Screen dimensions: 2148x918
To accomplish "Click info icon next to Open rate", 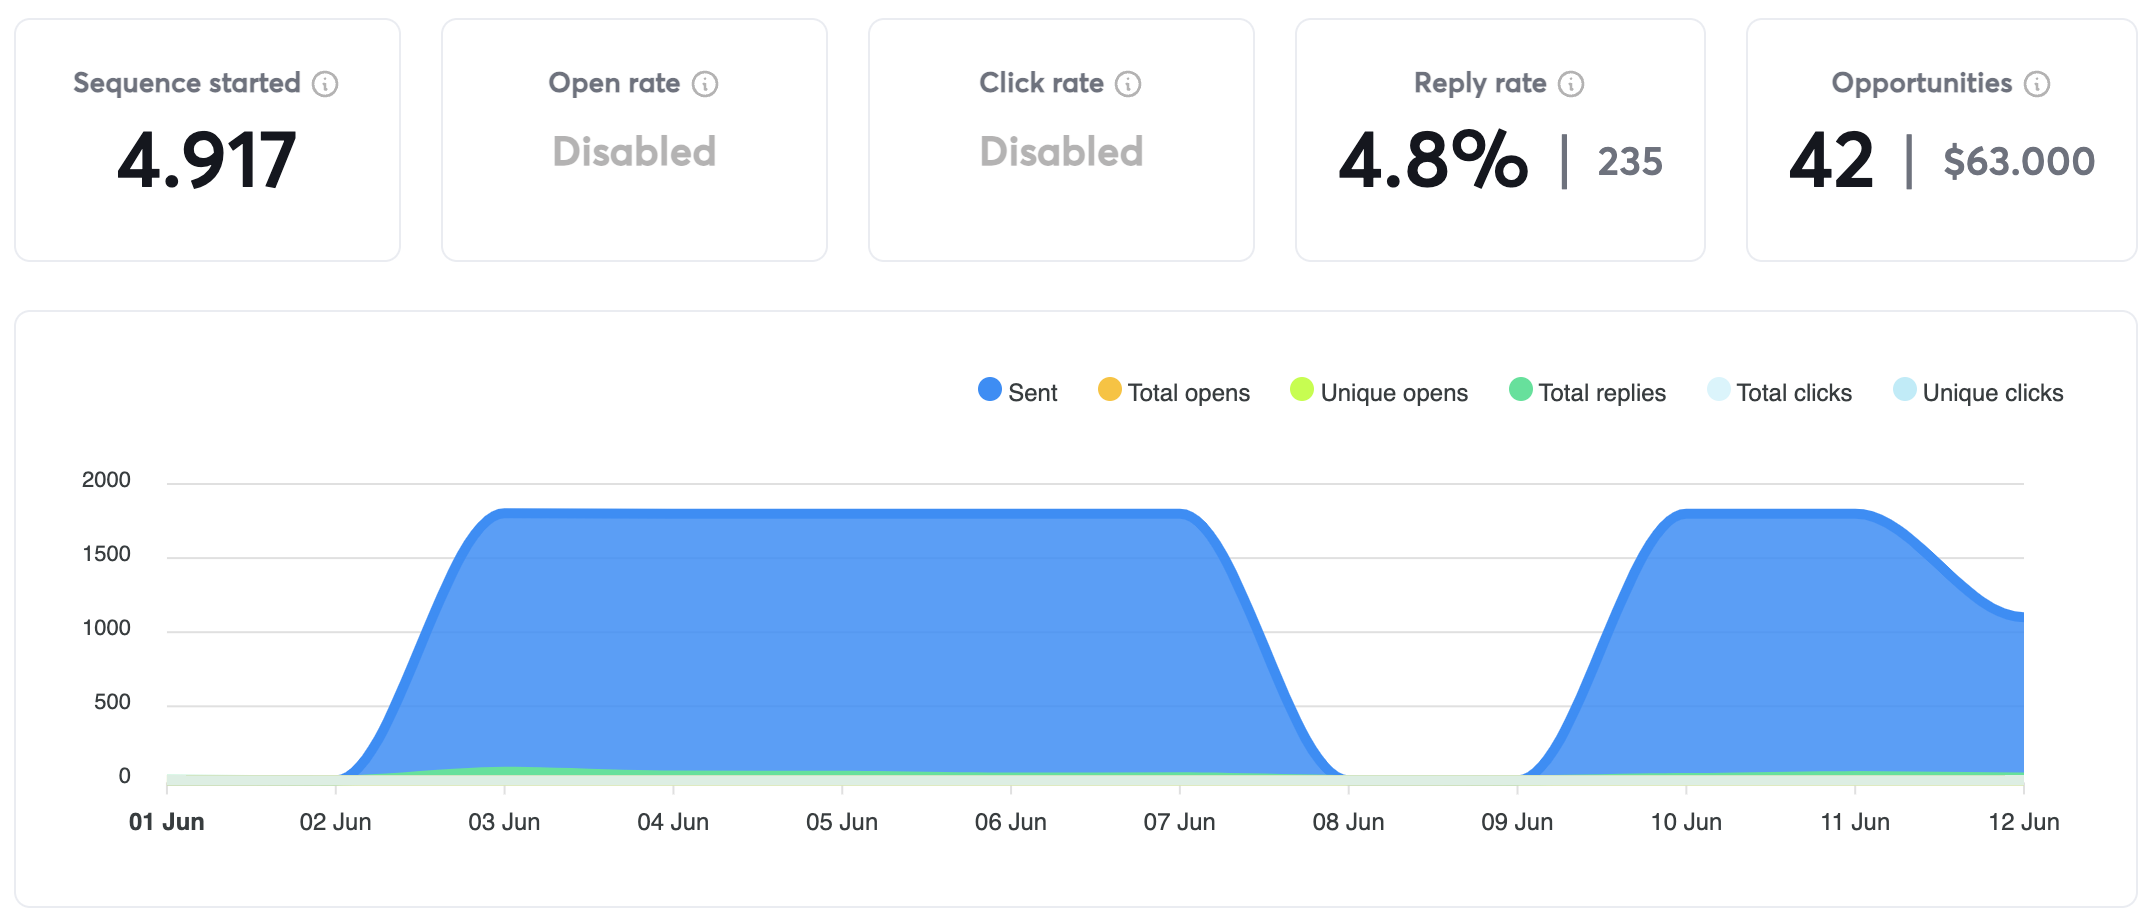I will 705,84.
